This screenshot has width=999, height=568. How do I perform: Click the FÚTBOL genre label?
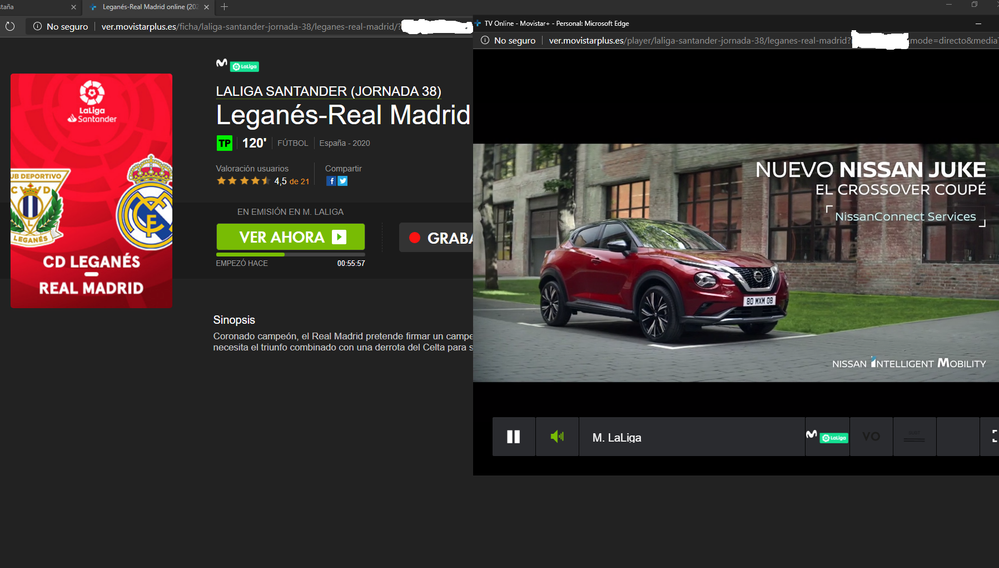[x=292, y=143]
